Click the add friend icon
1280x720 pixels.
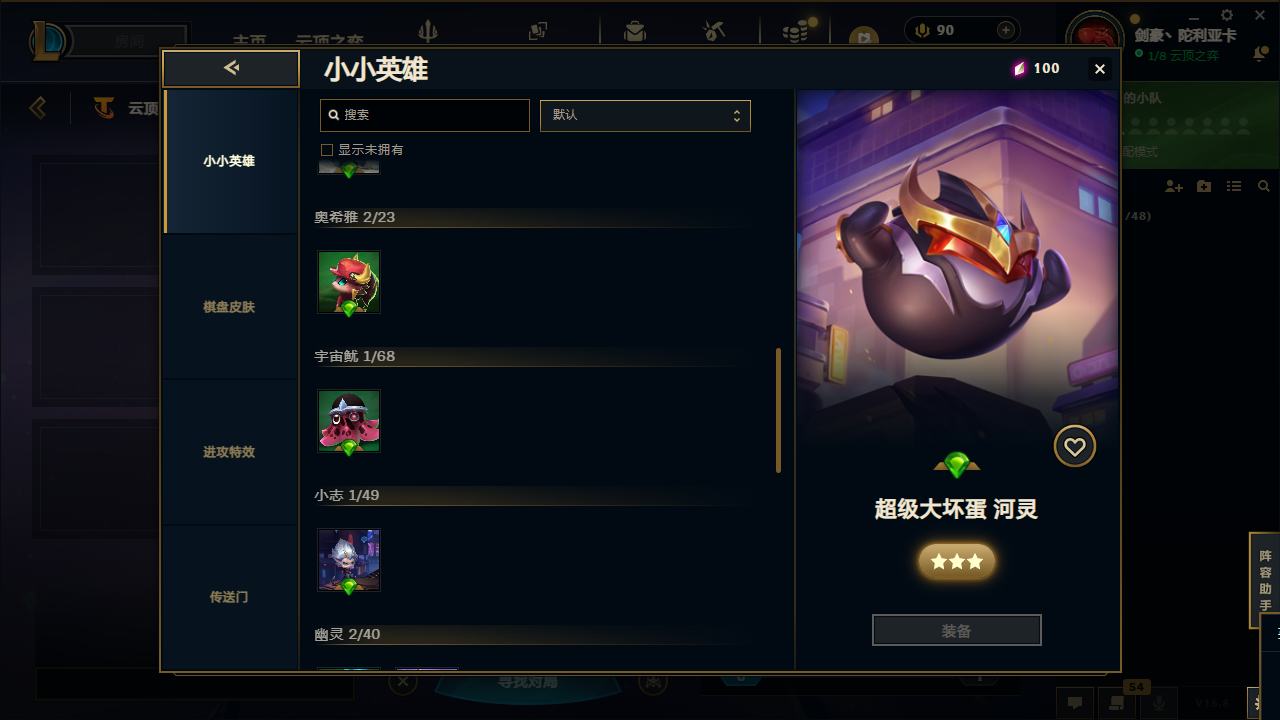click(1174, 187)
